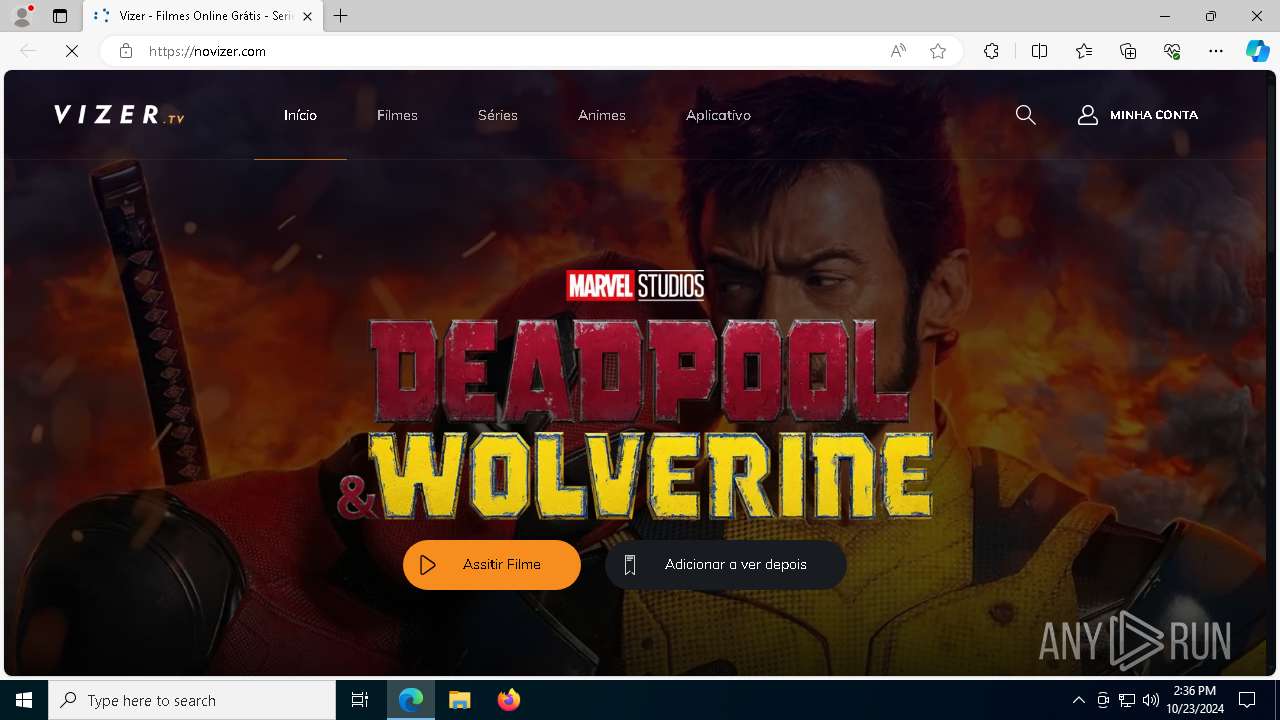Add this page to favorites star
Image resolution: width=1280 pixels, height=720 pixels.
[938, 51]
